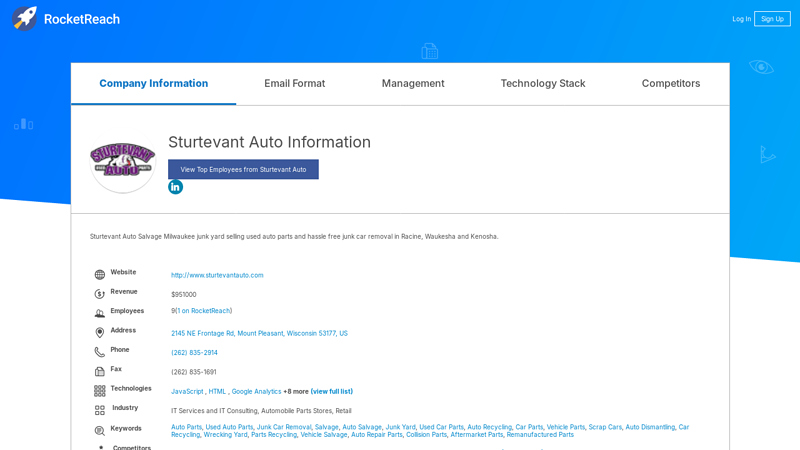The height and width of the screenshot is (450, 800).
Task: Click the HTML technology link
Action: (x=217, y=391)
